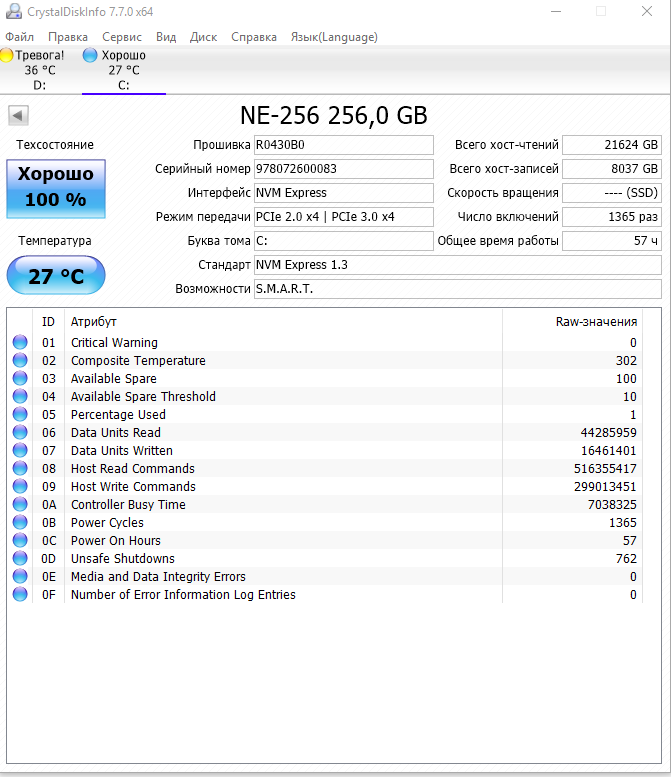Click the 27 °C temperature button

pos(56,275)
